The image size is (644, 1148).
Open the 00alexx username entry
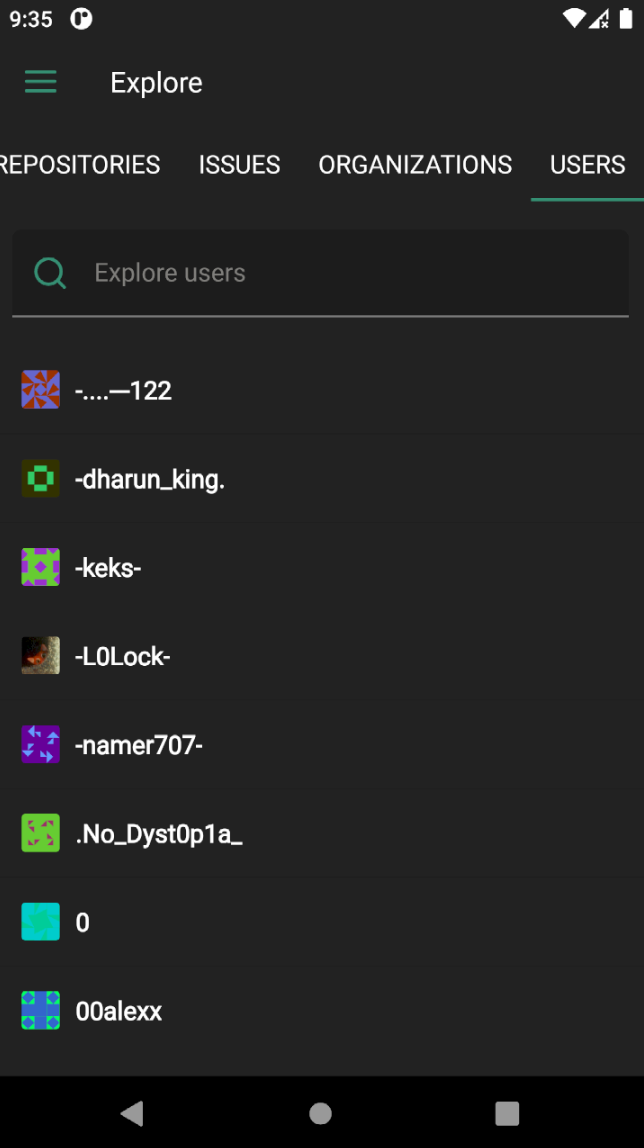point(119,1011)
